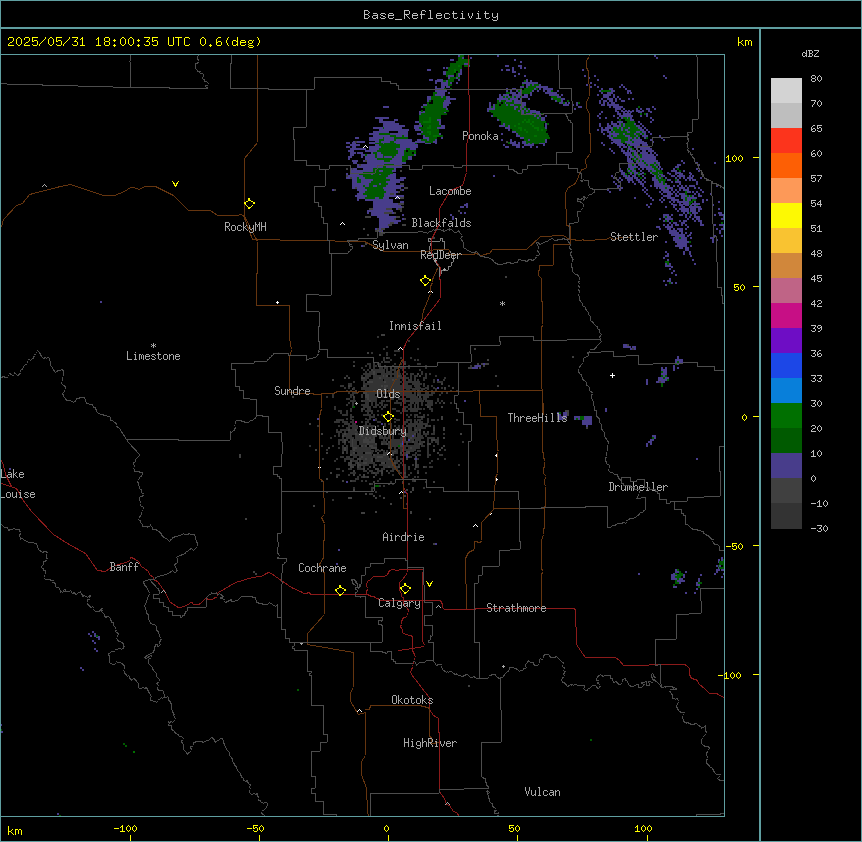Click the -30 value in the dBZ legend
Image resolution: width=862 pixels, height=842 pixels.
tap(819, 528)
